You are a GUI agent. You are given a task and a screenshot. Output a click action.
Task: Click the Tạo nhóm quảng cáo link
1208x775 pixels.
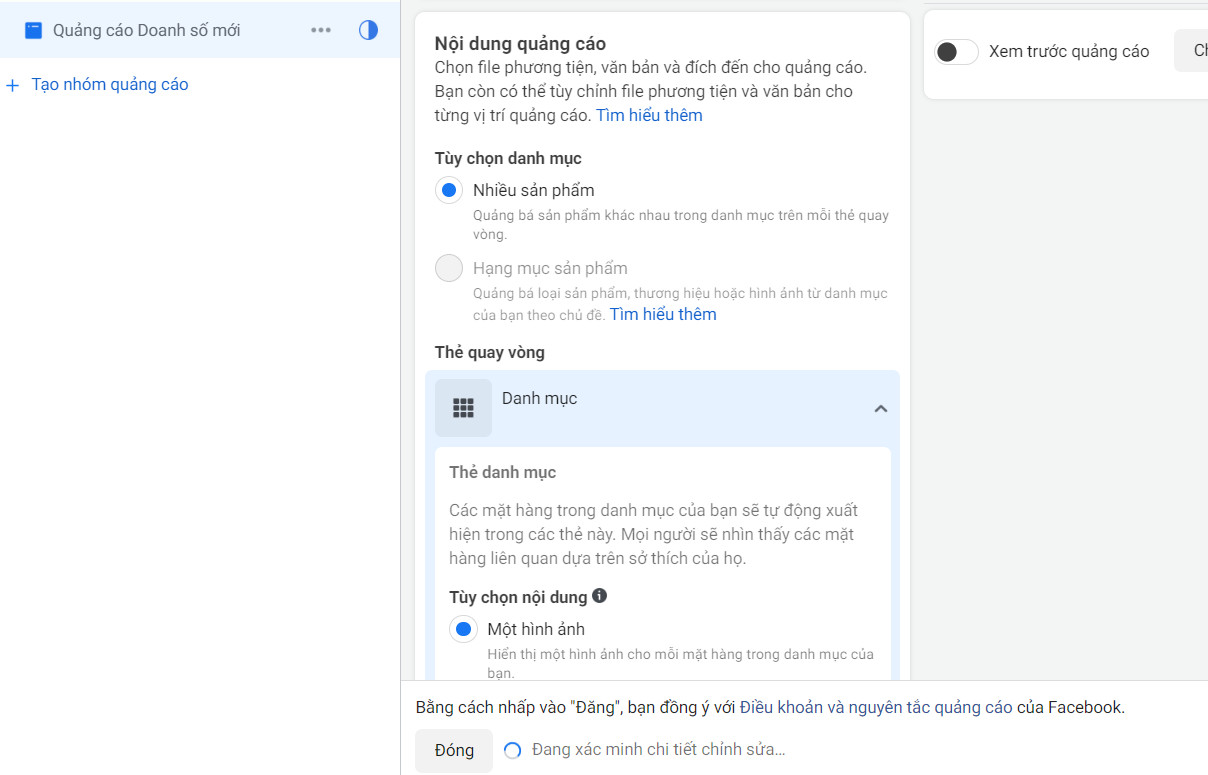[110, 85]
